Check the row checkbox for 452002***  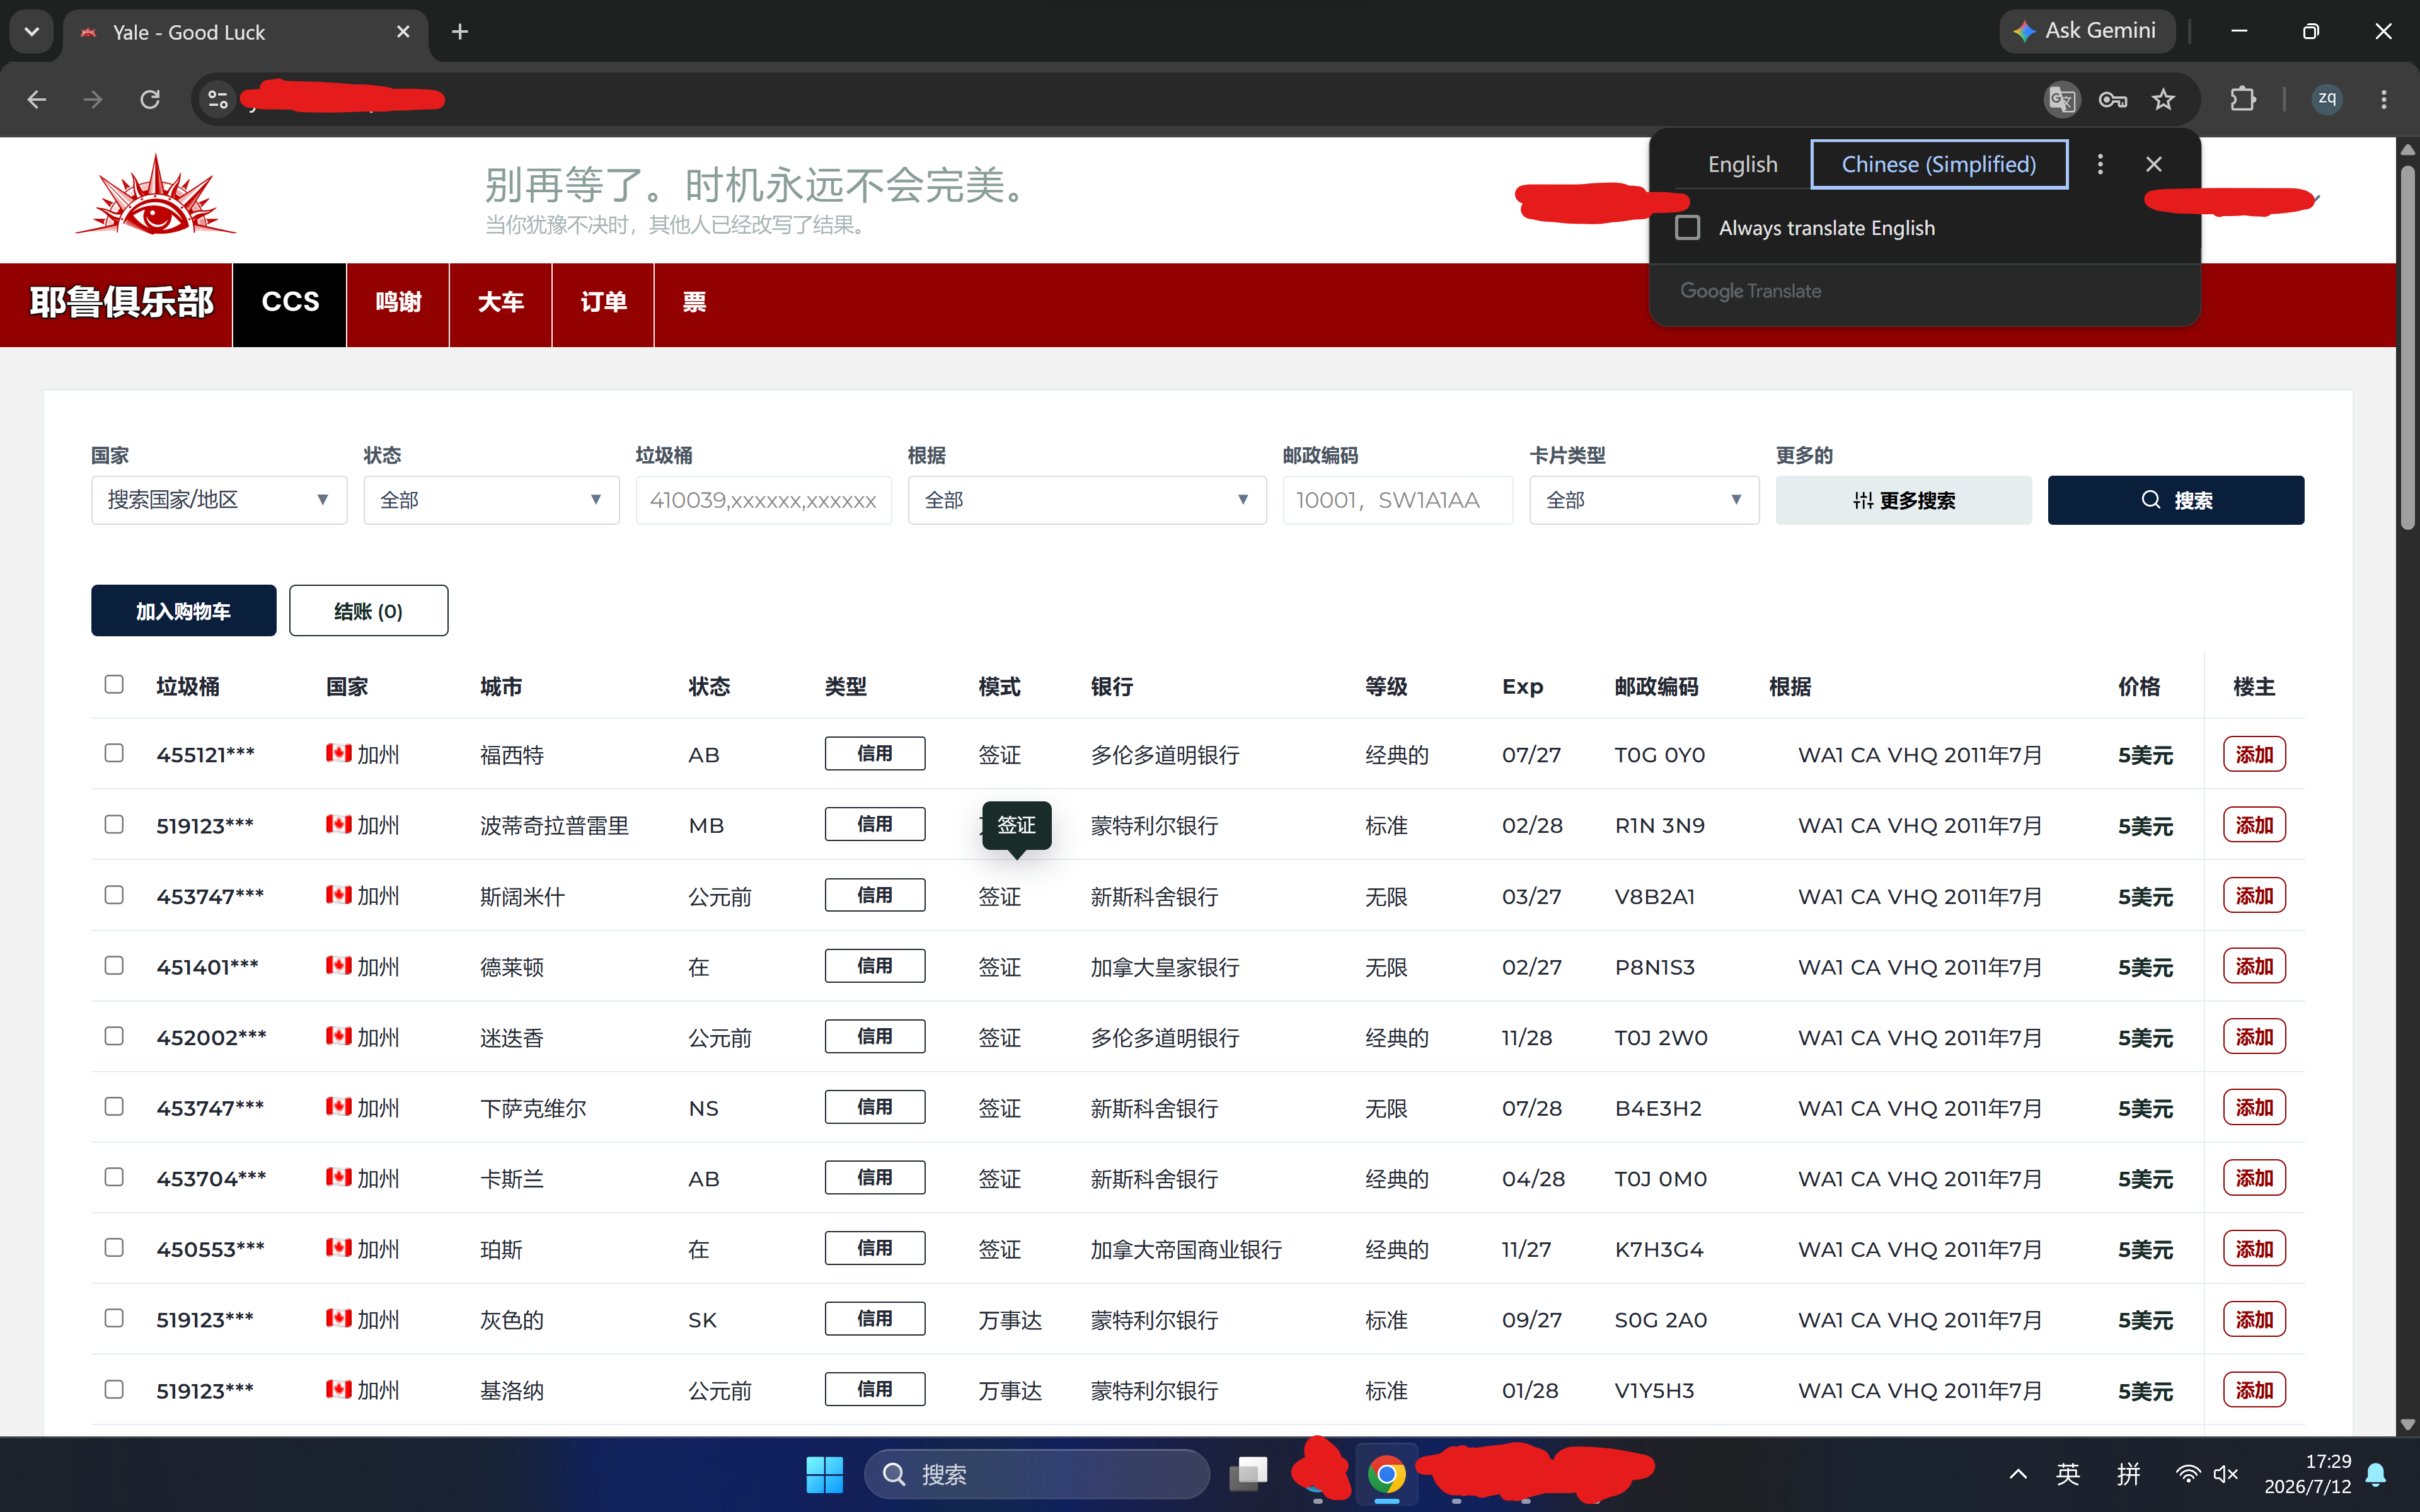point(114,1036)
